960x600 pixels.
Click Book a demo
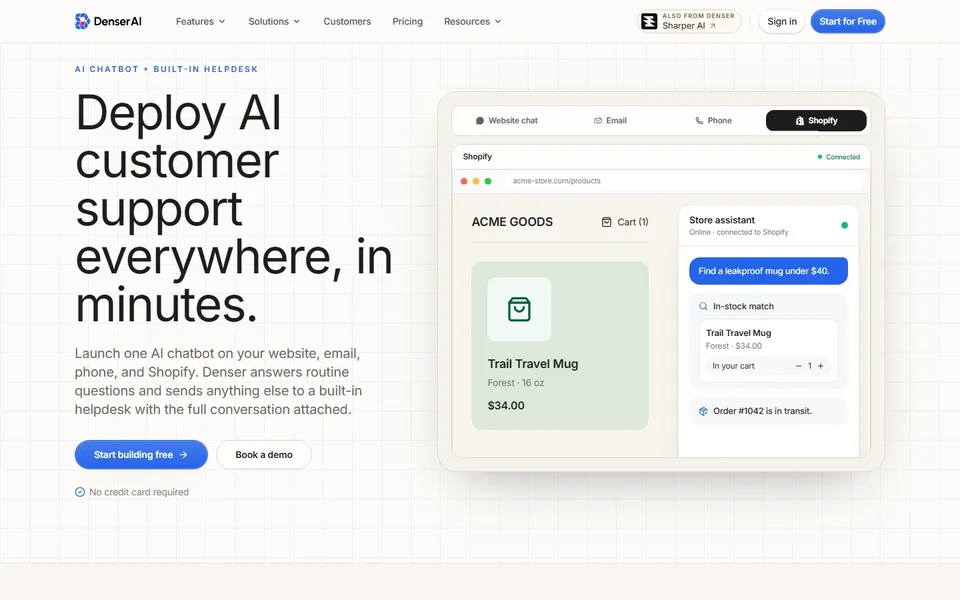click(x=264, y=454)
